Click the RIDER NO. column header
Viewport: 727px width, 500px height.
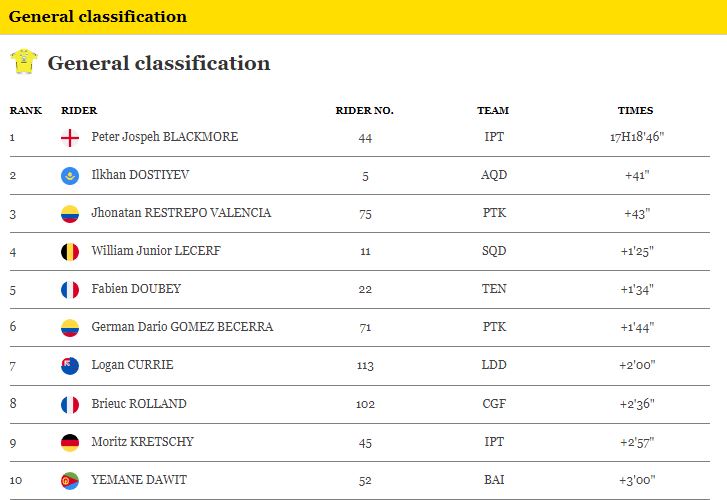[x=364, y=110]
